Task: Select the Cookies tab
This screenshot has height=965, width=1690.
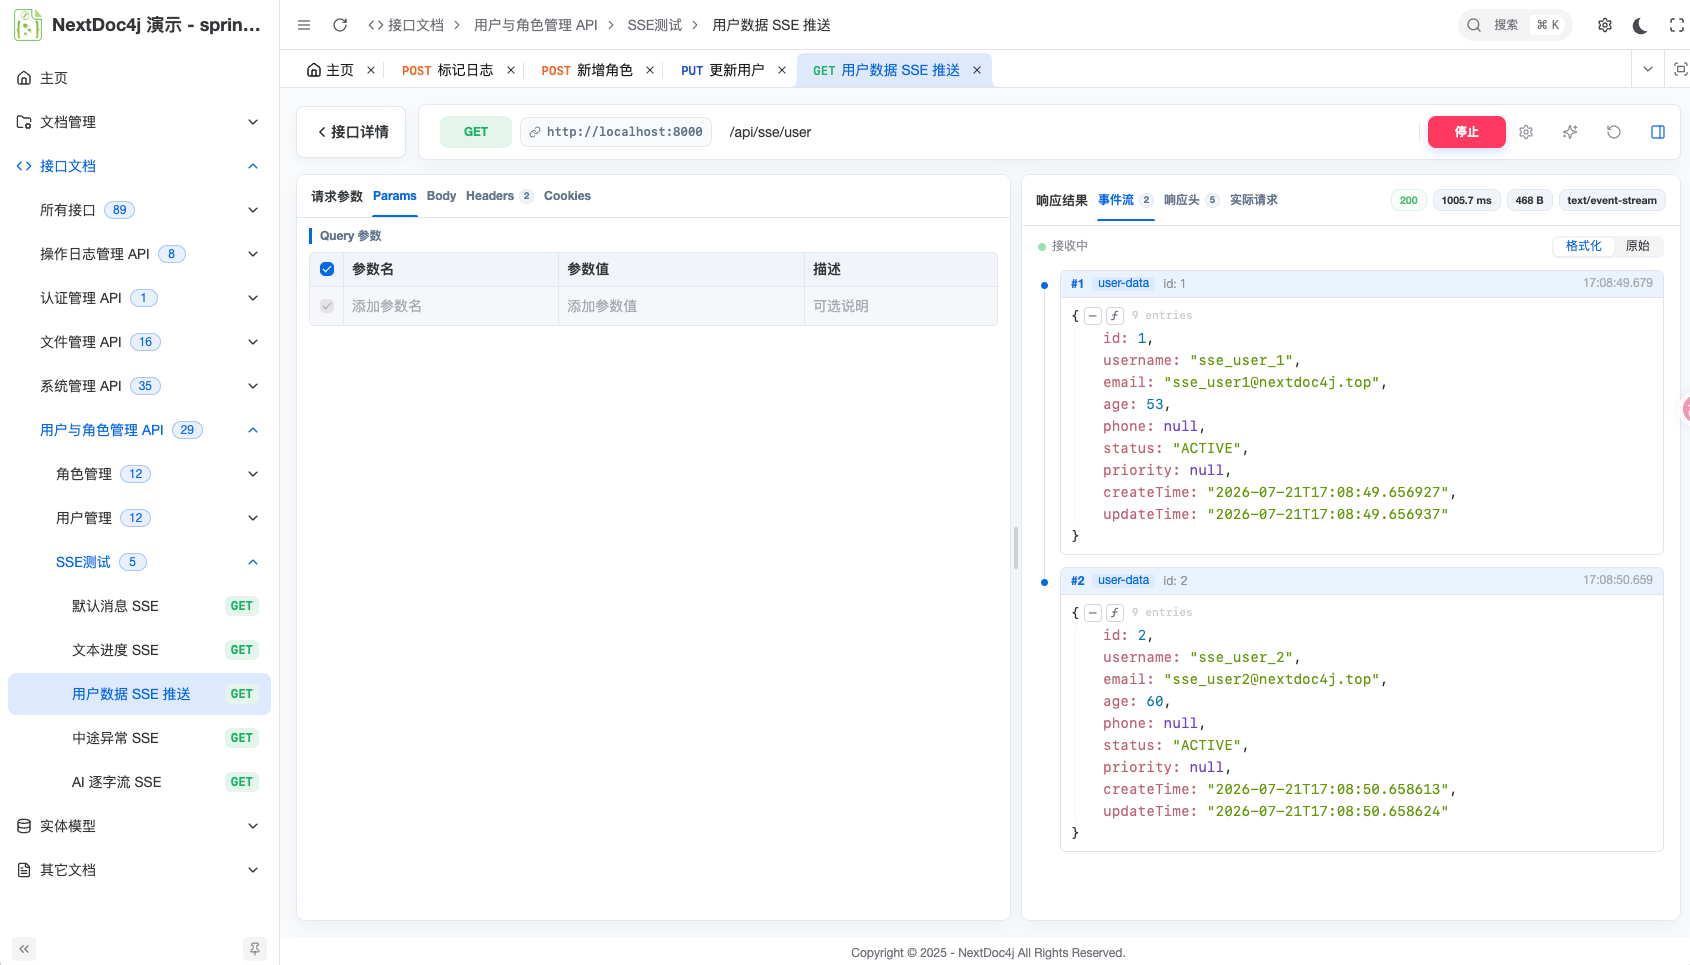Action: tap(567, 196)
